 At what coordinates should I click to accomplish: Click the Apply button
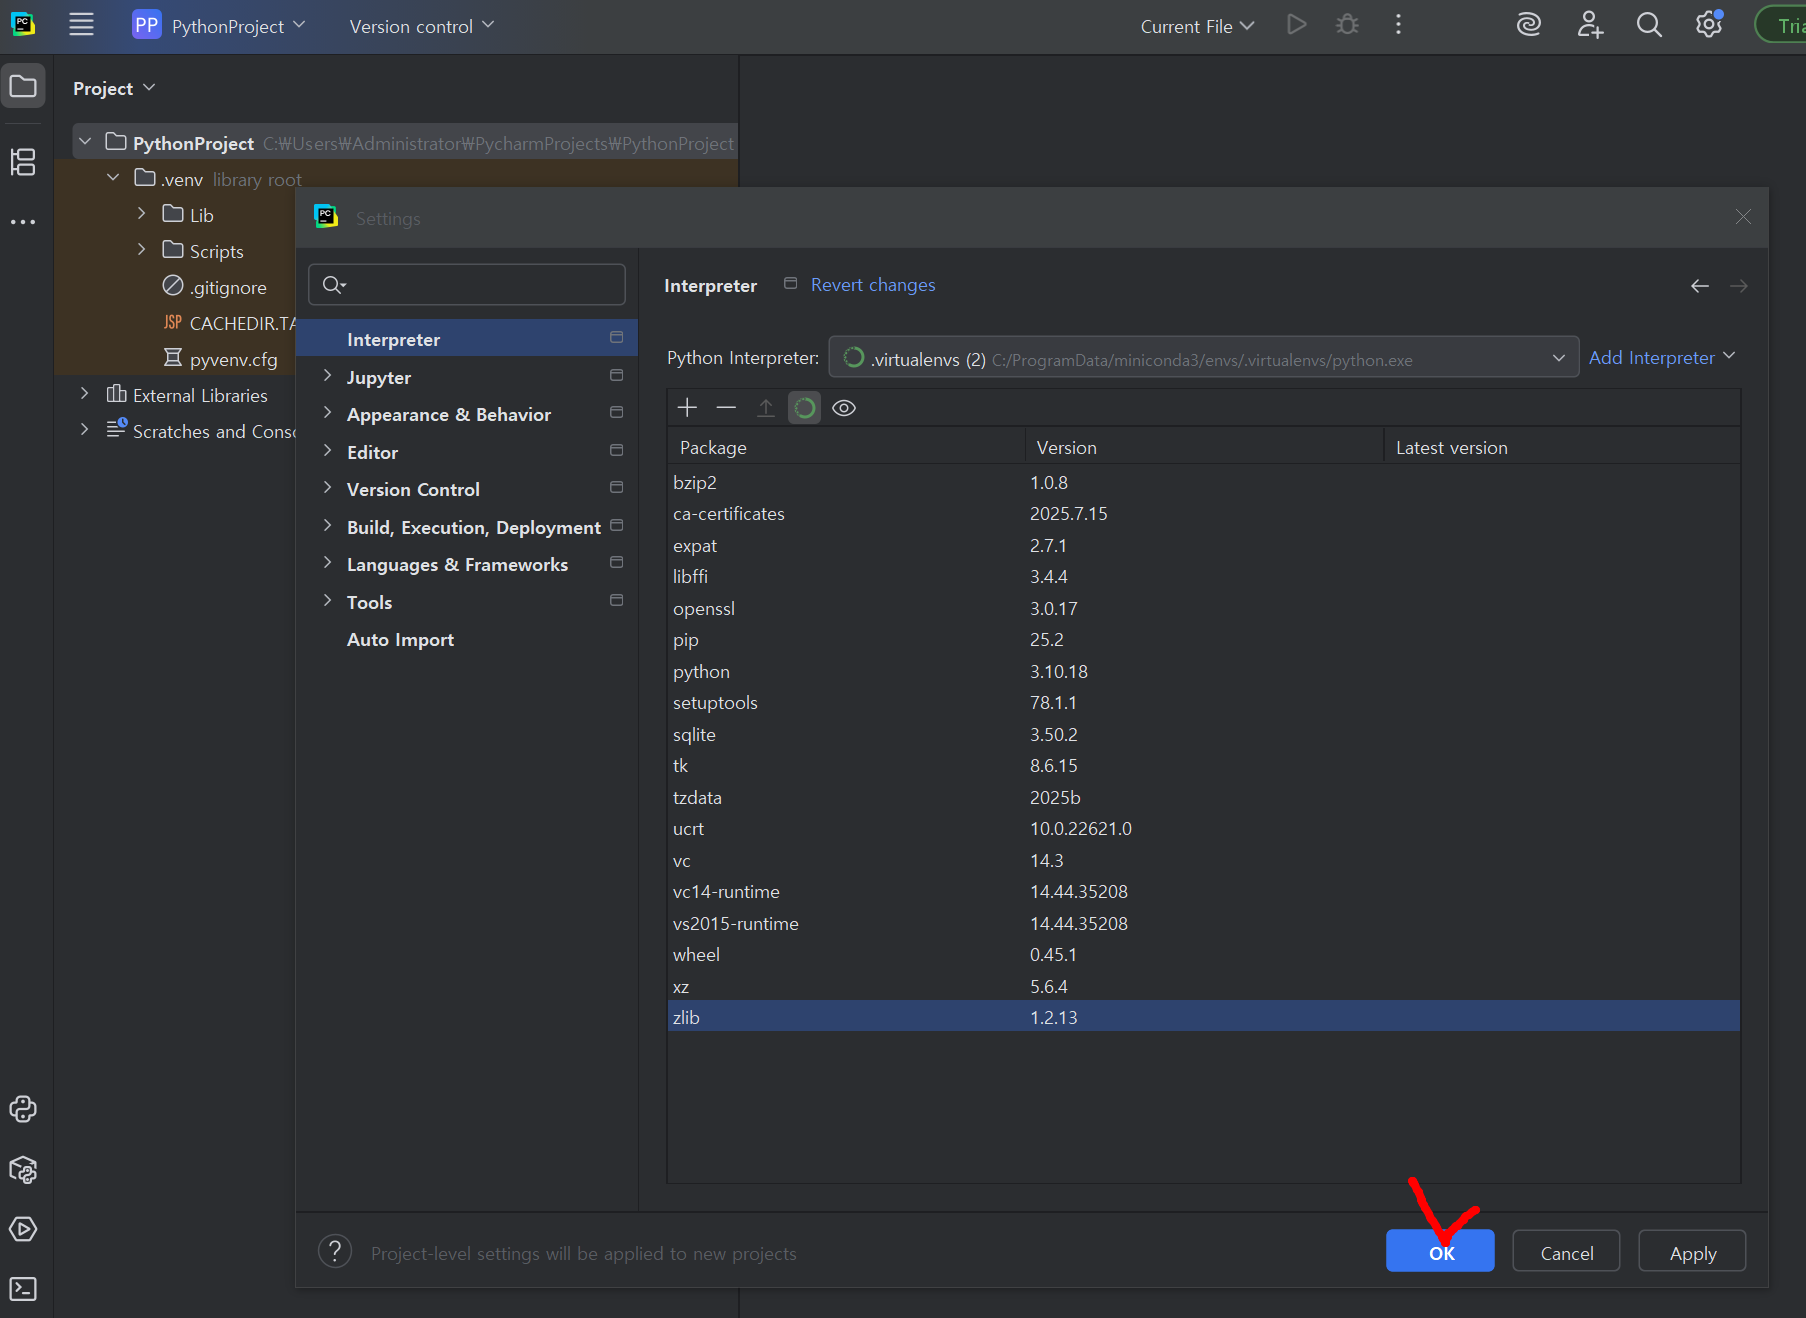click(1692, 1251)
